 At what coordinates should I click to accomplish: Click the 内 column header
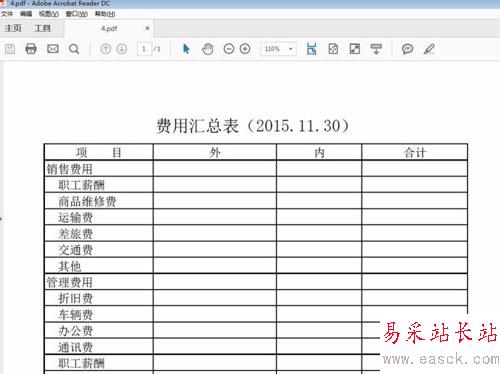point(319,152)
